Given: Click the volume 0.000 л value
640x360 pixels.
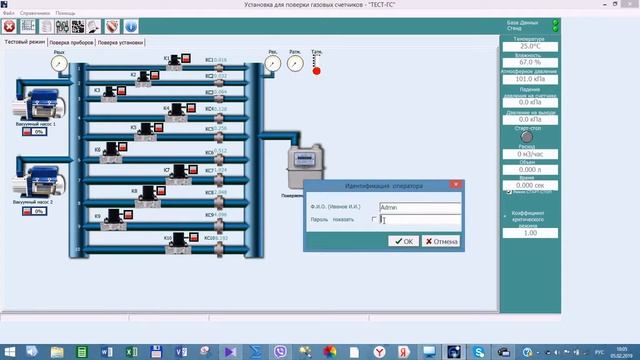Looking at the screenshot, I should [530, 169].
